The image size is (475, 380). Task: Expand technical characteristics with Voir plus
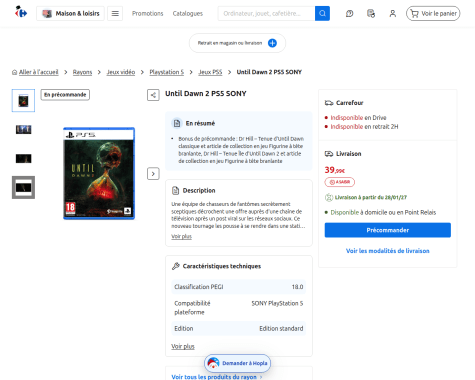183,346
